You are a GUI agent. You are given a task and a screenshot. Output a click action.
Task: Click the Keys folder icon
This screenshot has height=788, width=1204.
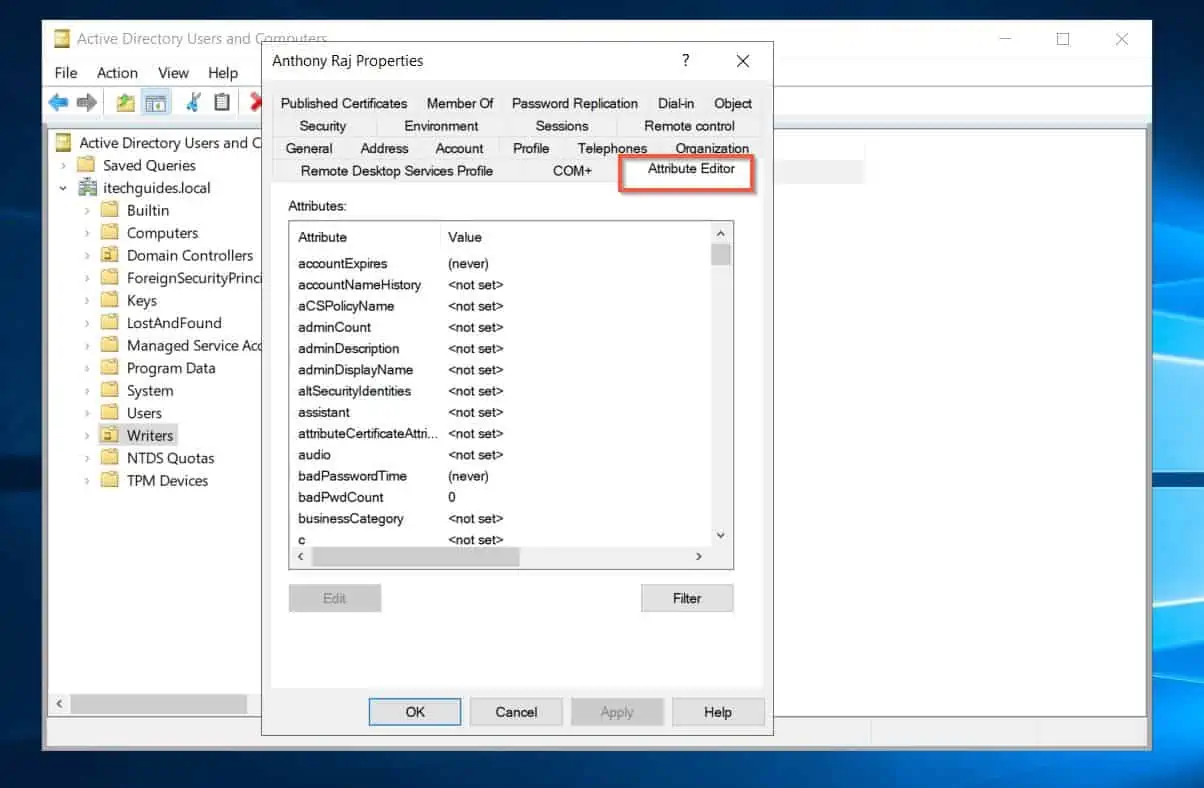[x=110, y=300]
